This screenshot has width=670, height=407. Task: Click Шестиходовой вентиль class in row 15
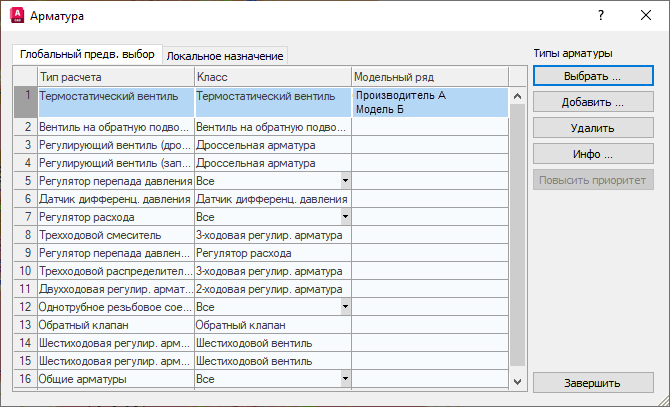(x=273, y=361)
